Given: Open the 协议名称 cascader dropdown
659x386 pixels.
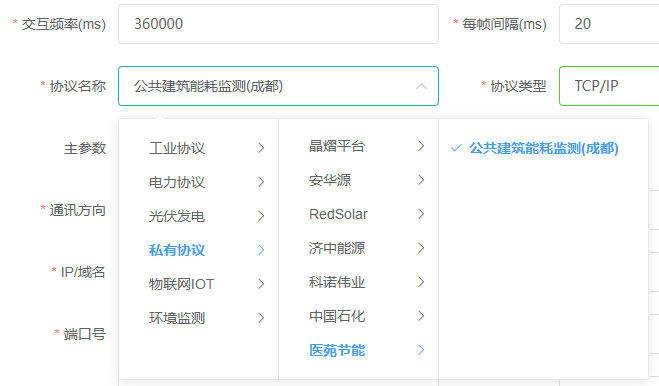Looking at the screenshot, I should pyautogui.click(x=278, y=86).
